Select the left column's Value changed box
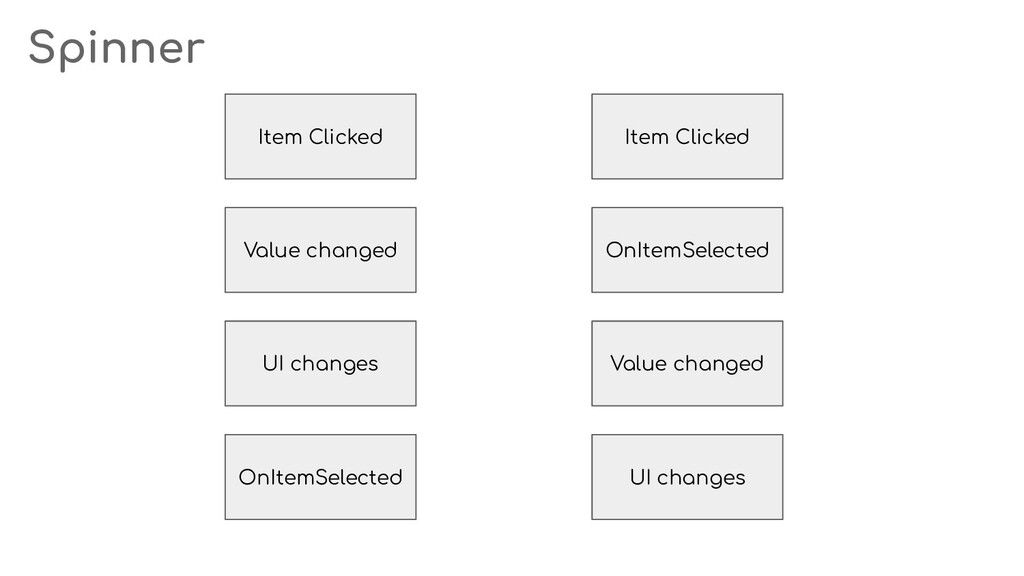This screenshot has height=576, width=1024. click(x=320, y=250)
